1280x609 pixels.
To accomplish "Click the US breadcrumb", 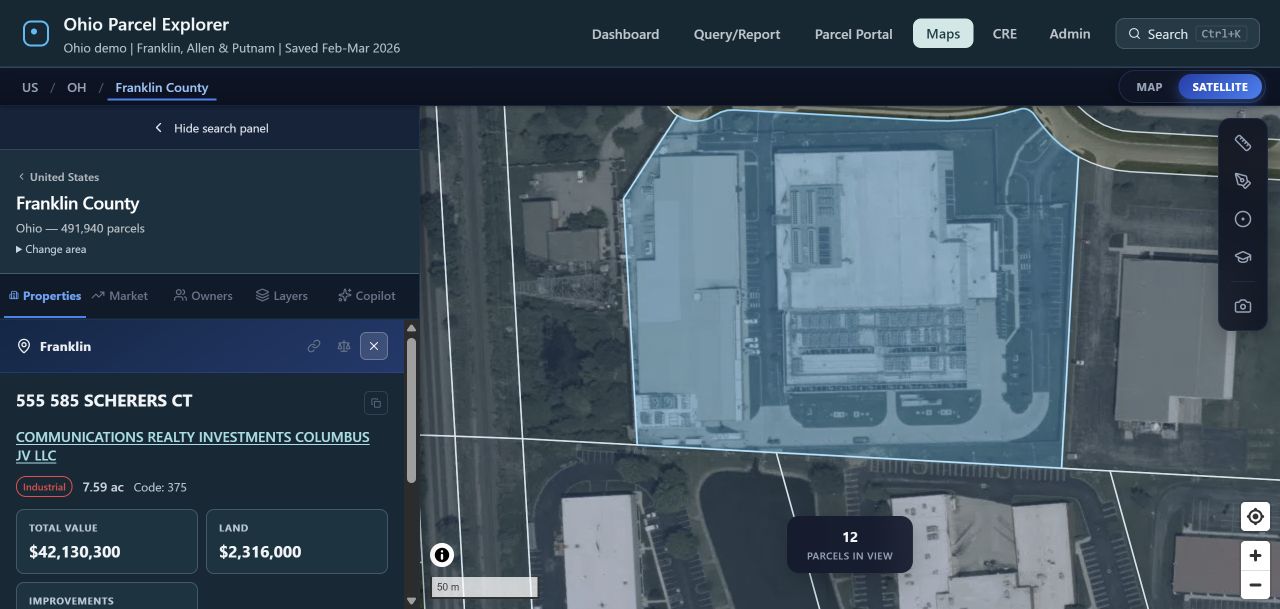I will click(30, 87).
